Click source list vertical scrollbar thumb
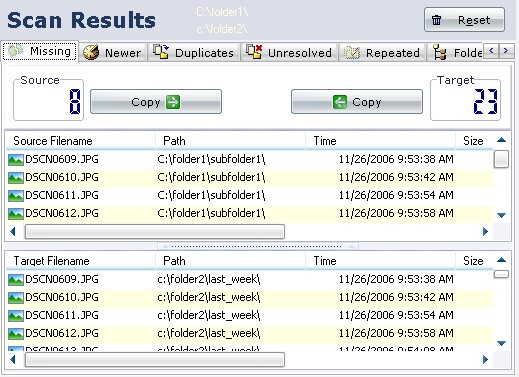 click(x=501, y=159)
